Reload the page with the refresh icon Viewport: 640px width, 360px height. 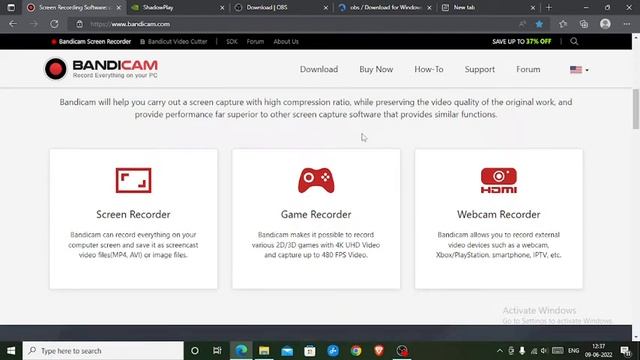coord(54,24)
